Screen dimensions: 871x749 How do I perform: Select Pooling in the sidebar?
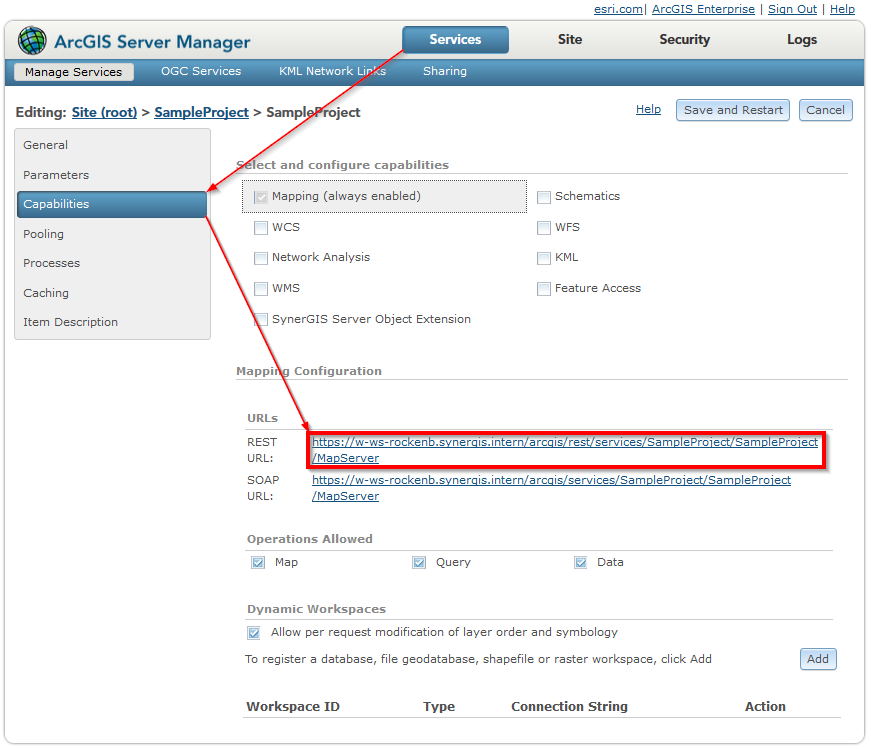click(43, 234)
